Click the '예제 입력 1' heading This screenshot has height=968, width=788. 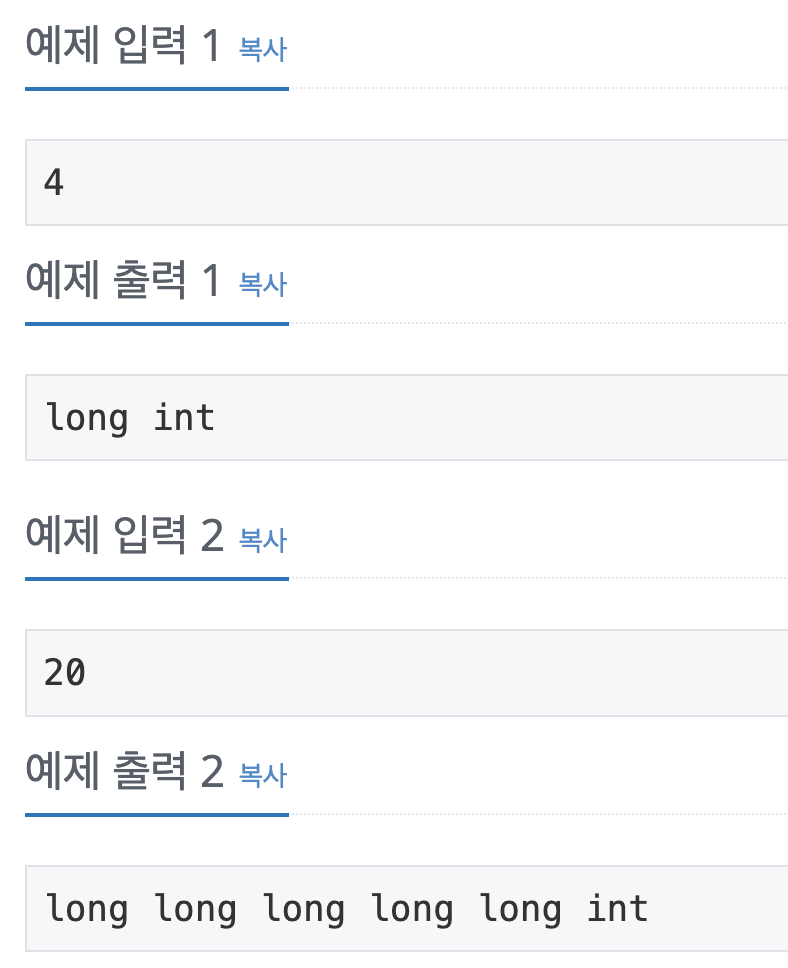click(x=123, y=45)
